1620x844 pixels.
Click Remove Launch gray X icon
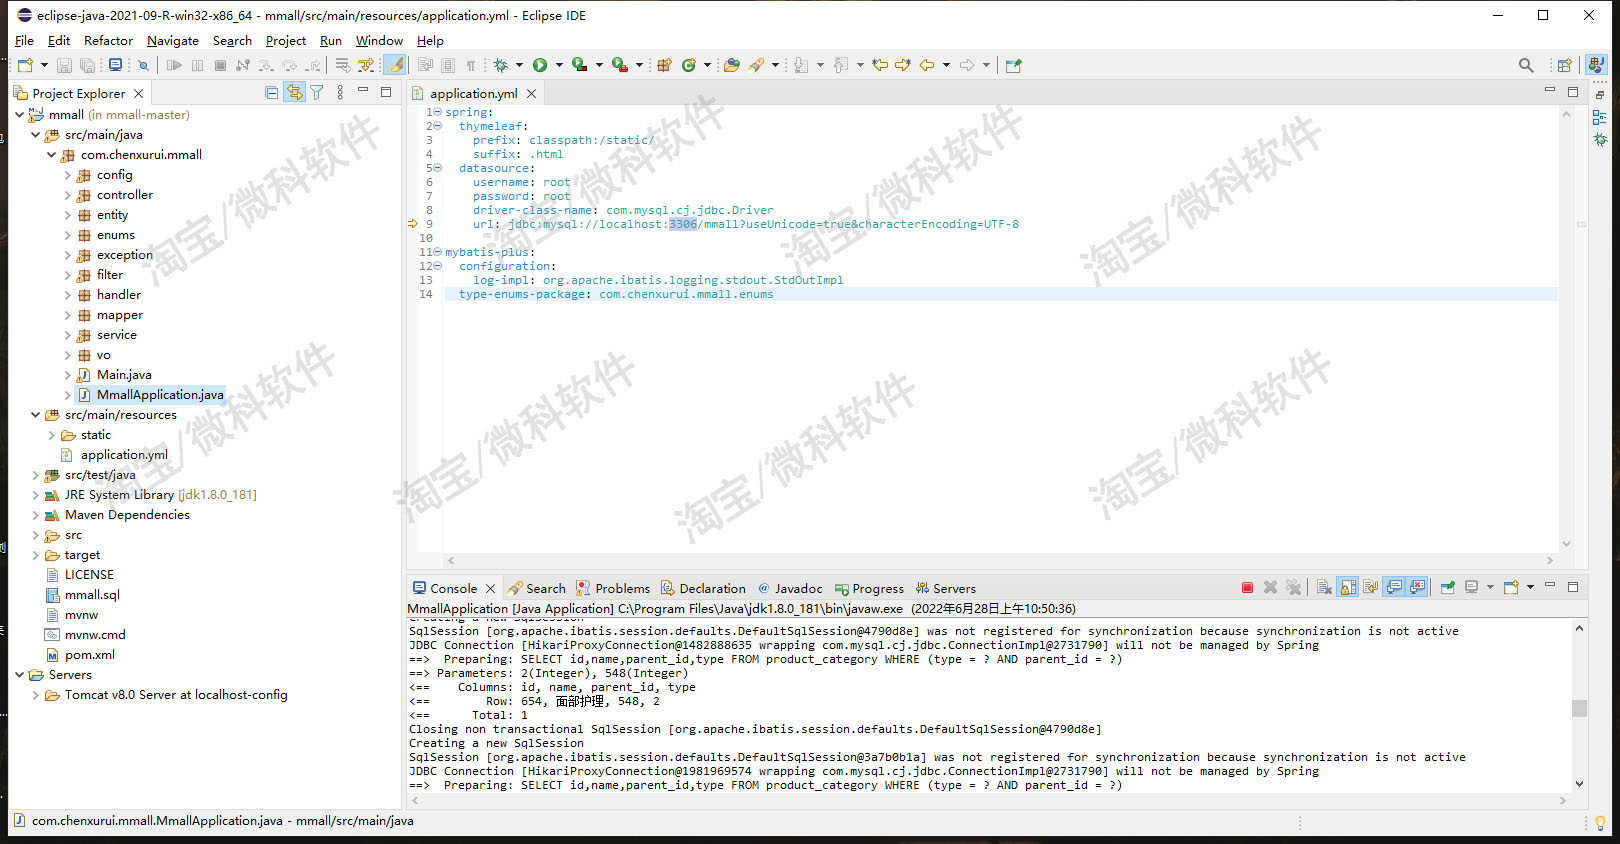tap(1270, 588)
